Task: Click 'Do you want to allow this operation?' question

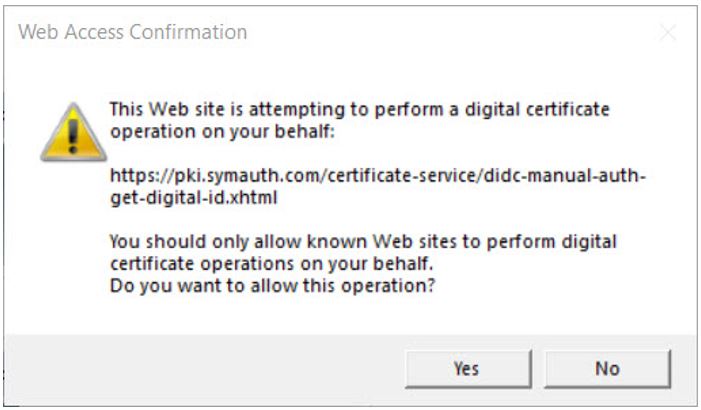Action: [x=276, y=286]
